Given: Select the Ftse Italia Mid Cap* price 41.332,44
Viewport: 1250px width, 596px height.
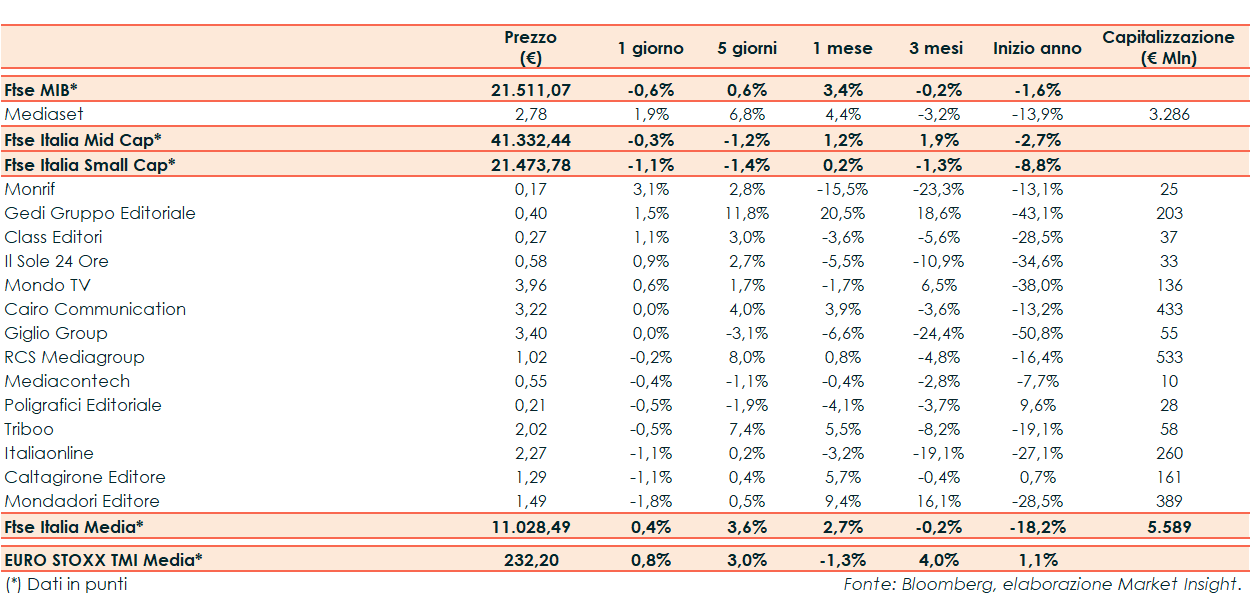Looking at the screenshot, I should tap(530, 140).
